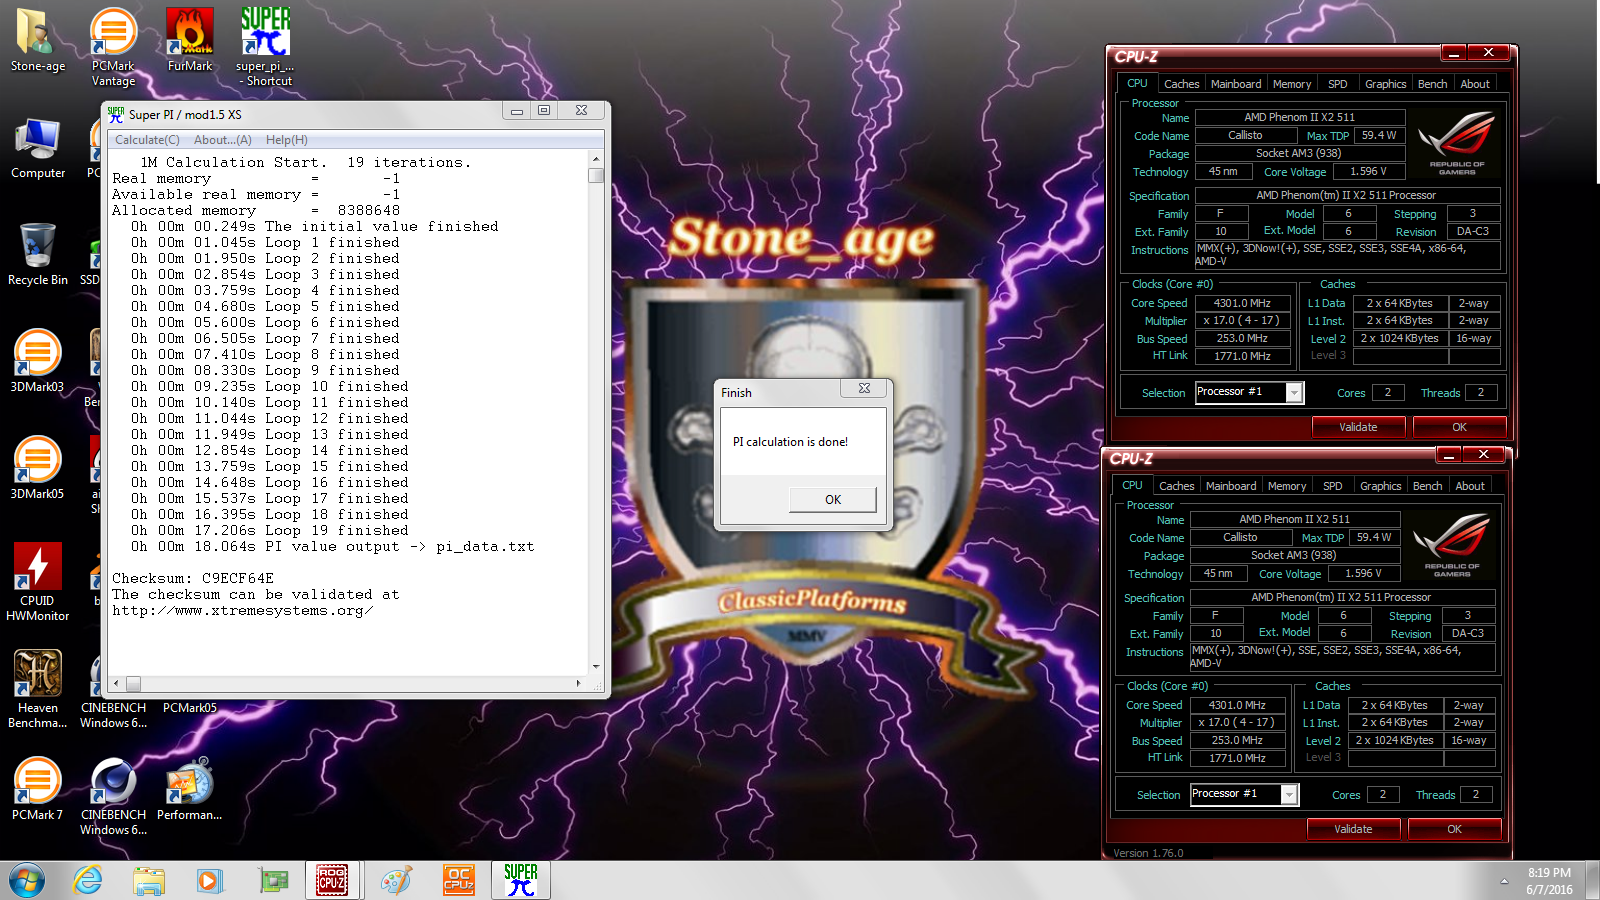Screen dimensions: 1600x900
Task: Click OK in Finish dialog
Action: 833,499
